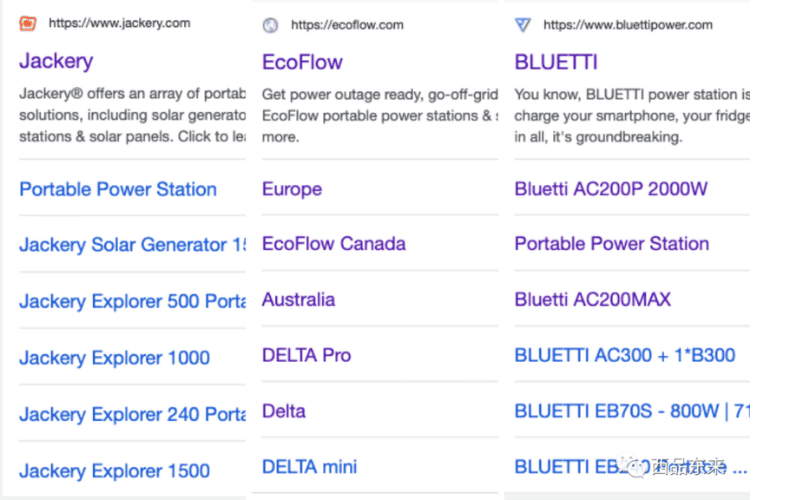Viewport: 800px width, 500px height.
Task: Open BLUETTI EB70S - 800W link
Action: click(x=632, y=411)
